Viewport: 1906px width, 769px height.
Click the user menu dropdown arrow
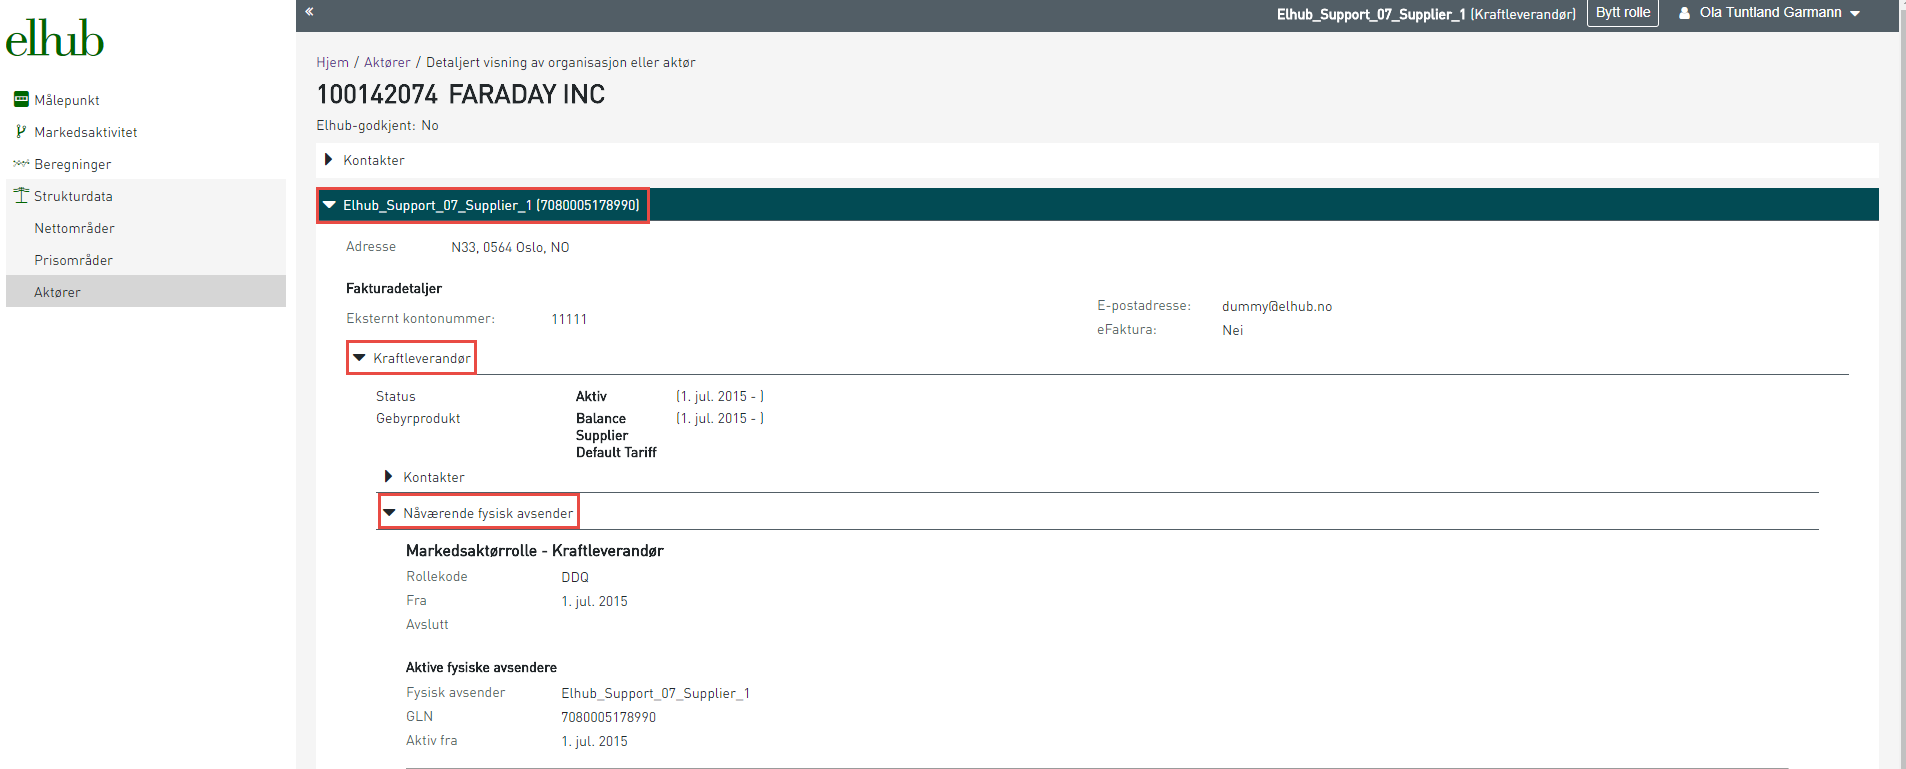click(1855, 14)
